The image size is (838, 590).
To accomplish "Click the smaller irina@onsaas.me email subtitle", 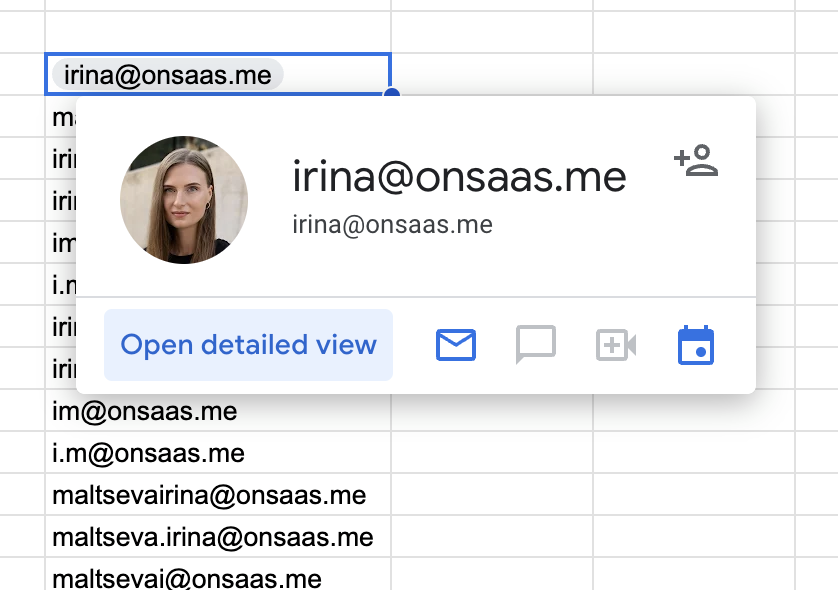I will (392, 224).
